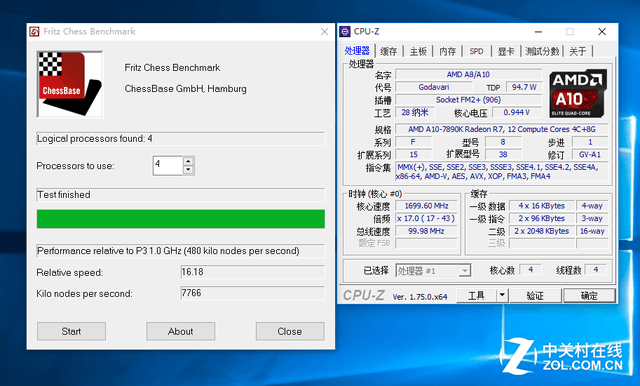Click the 94.7 W TDP value

click(524, 87)
